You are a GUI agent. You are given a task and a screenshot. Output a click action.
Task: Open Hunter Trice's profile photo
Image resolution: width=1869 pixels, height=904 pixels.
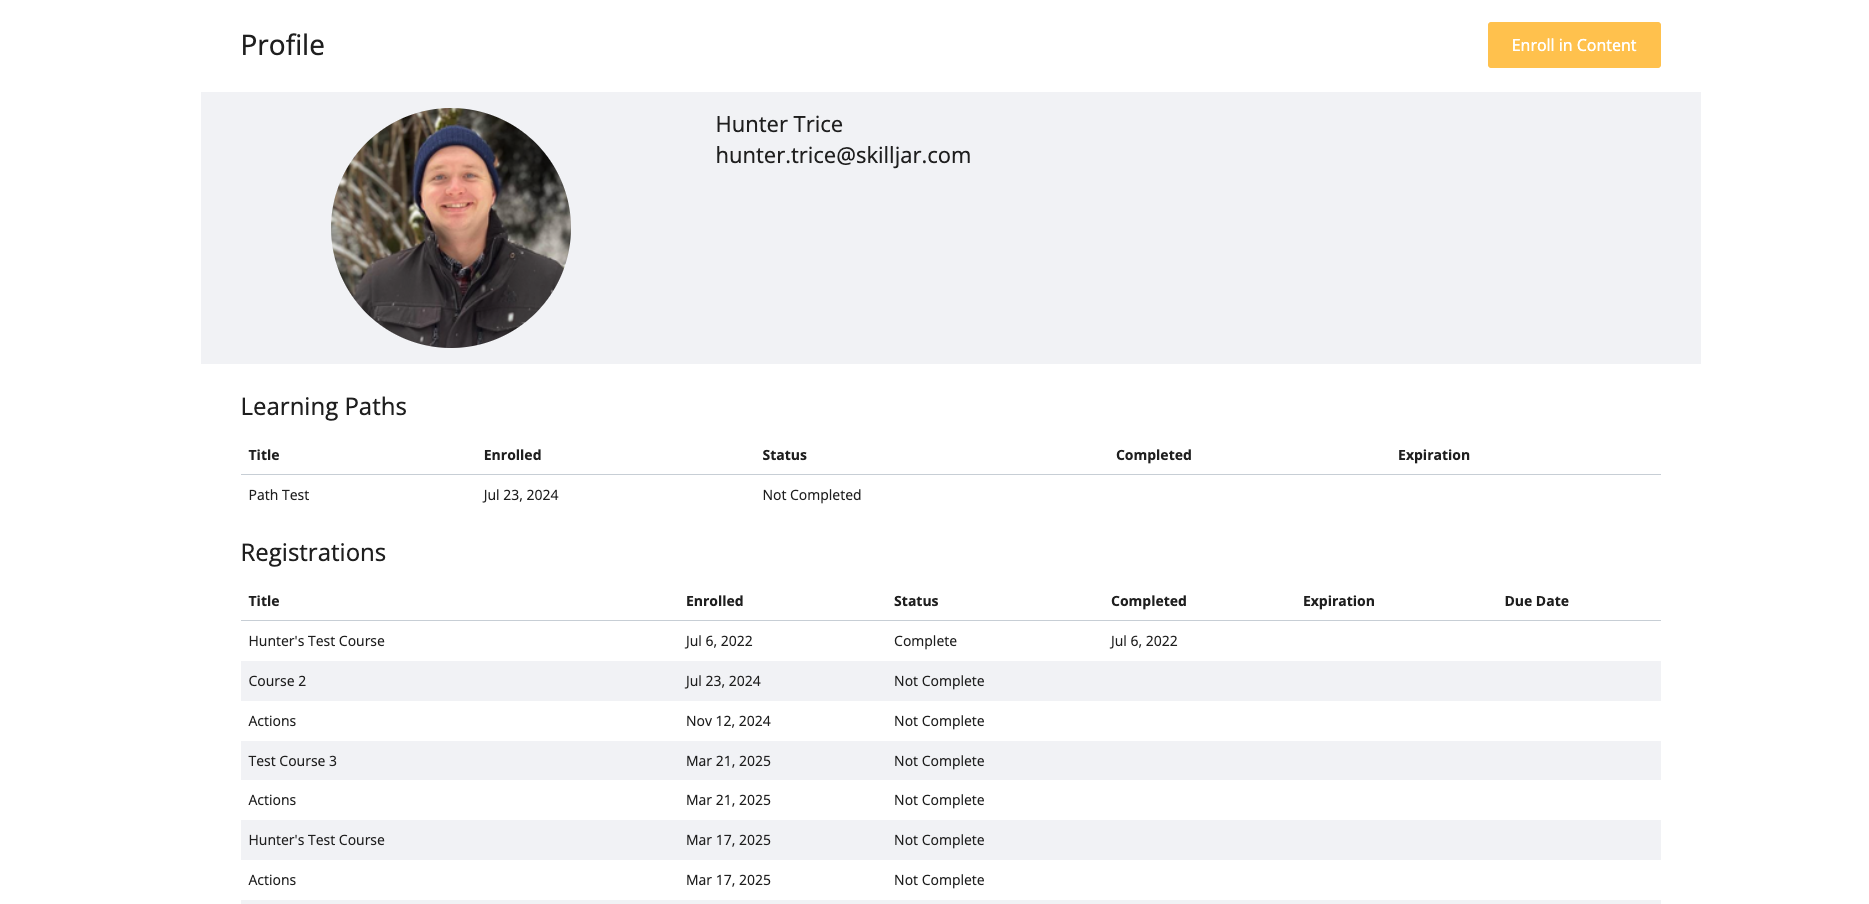pyautogui.click(x=451, y=228)
